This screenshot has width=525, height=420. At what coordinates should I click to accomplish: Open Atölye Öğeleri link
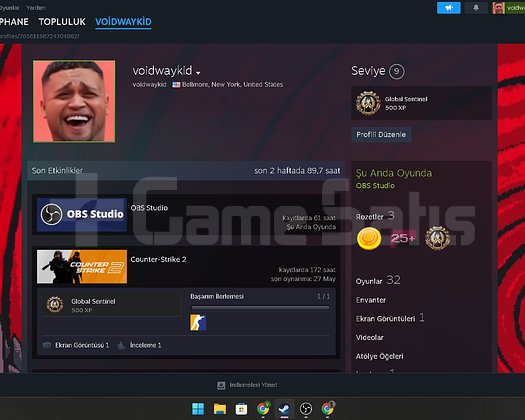pyautogui.click(x=379, y=356)
